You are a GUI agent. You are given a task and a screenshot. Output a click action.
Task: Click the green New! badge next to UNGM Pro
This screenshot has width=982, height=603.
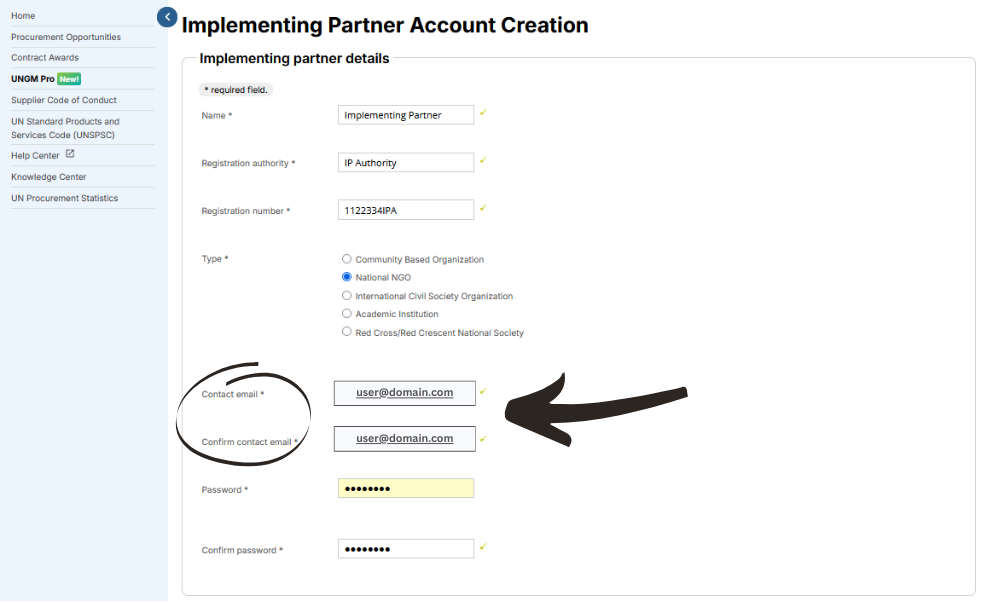pyautogui.click(x=69, y=79)
